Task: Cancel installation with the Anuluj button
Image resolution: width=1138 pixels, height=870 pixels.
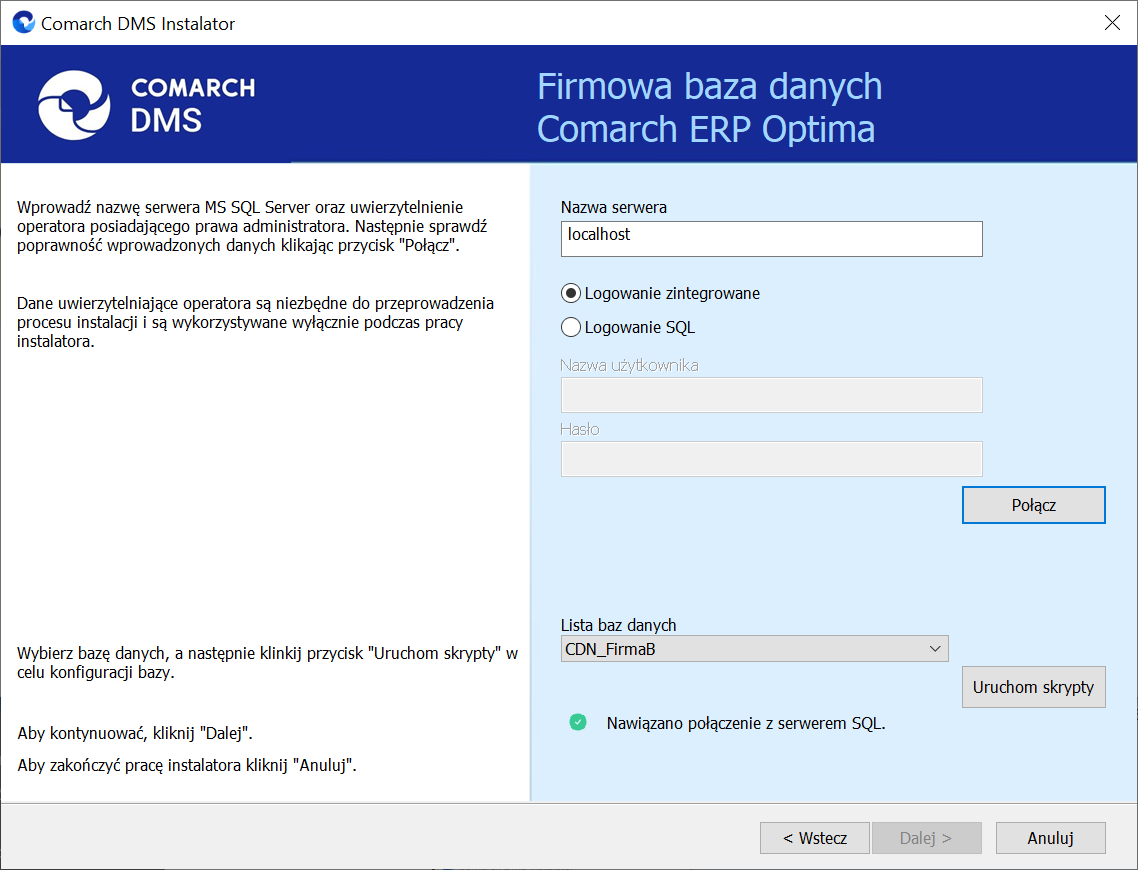Action: pyautogui.click(x=1050, y=838)
